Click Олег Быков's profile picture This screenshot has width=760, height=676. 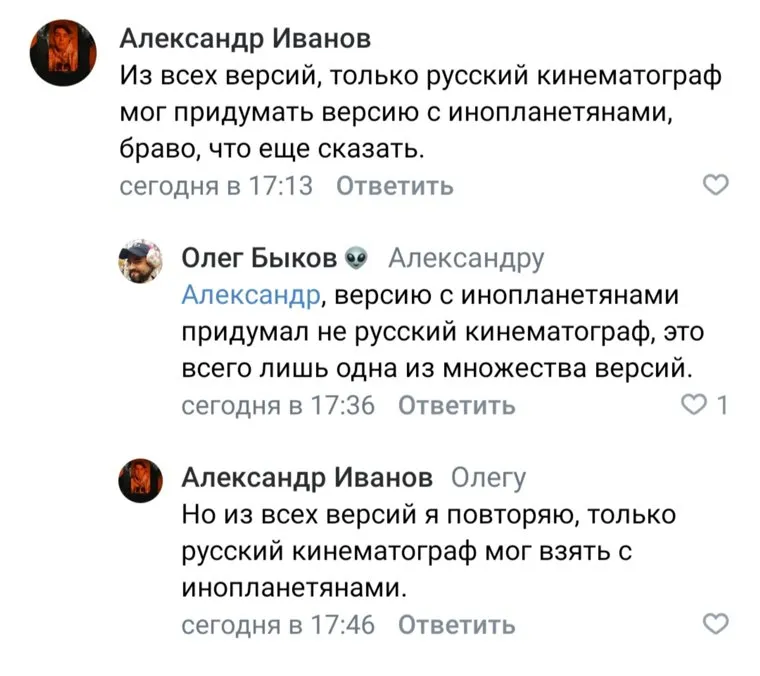click(141, 263)
